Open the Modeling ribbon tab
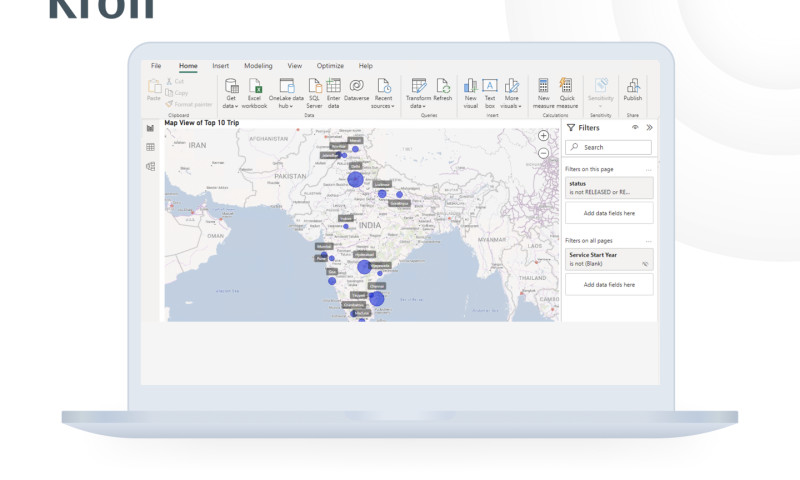The height and width of the screenshot is (480, 800). click(x=258, y=66)
